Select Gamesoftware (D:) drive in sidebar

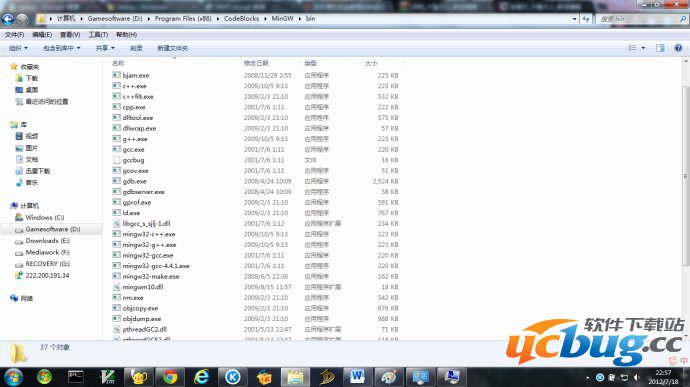(x=53, y=229)
